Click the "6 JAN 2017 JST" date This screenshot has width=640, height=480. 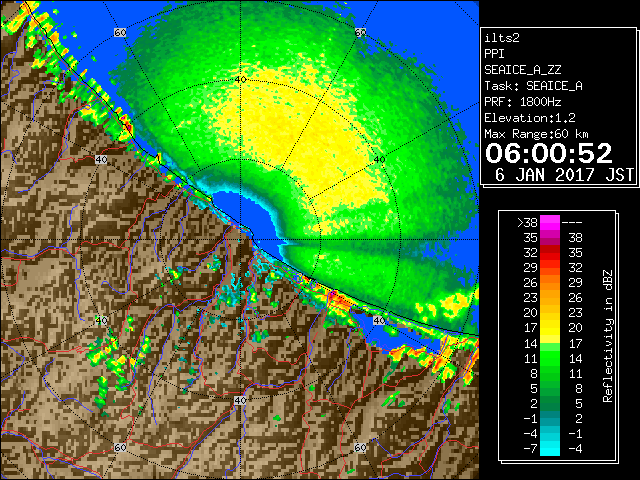[x=564, y=175]
